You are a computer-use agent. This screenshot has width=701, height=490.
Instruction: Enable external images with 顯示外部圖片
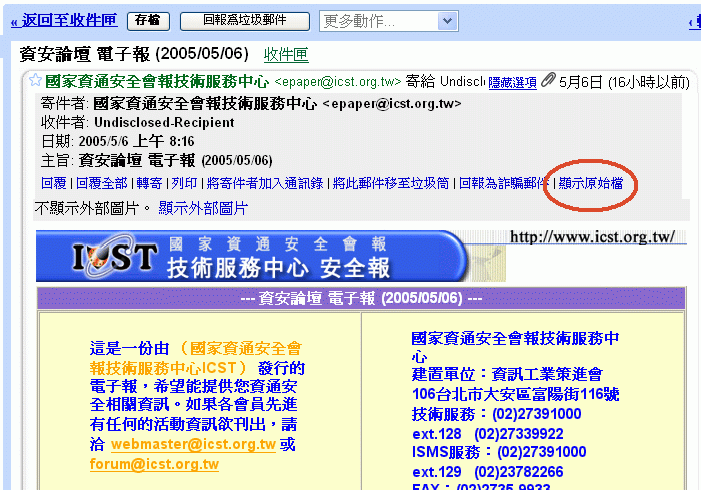203,208
